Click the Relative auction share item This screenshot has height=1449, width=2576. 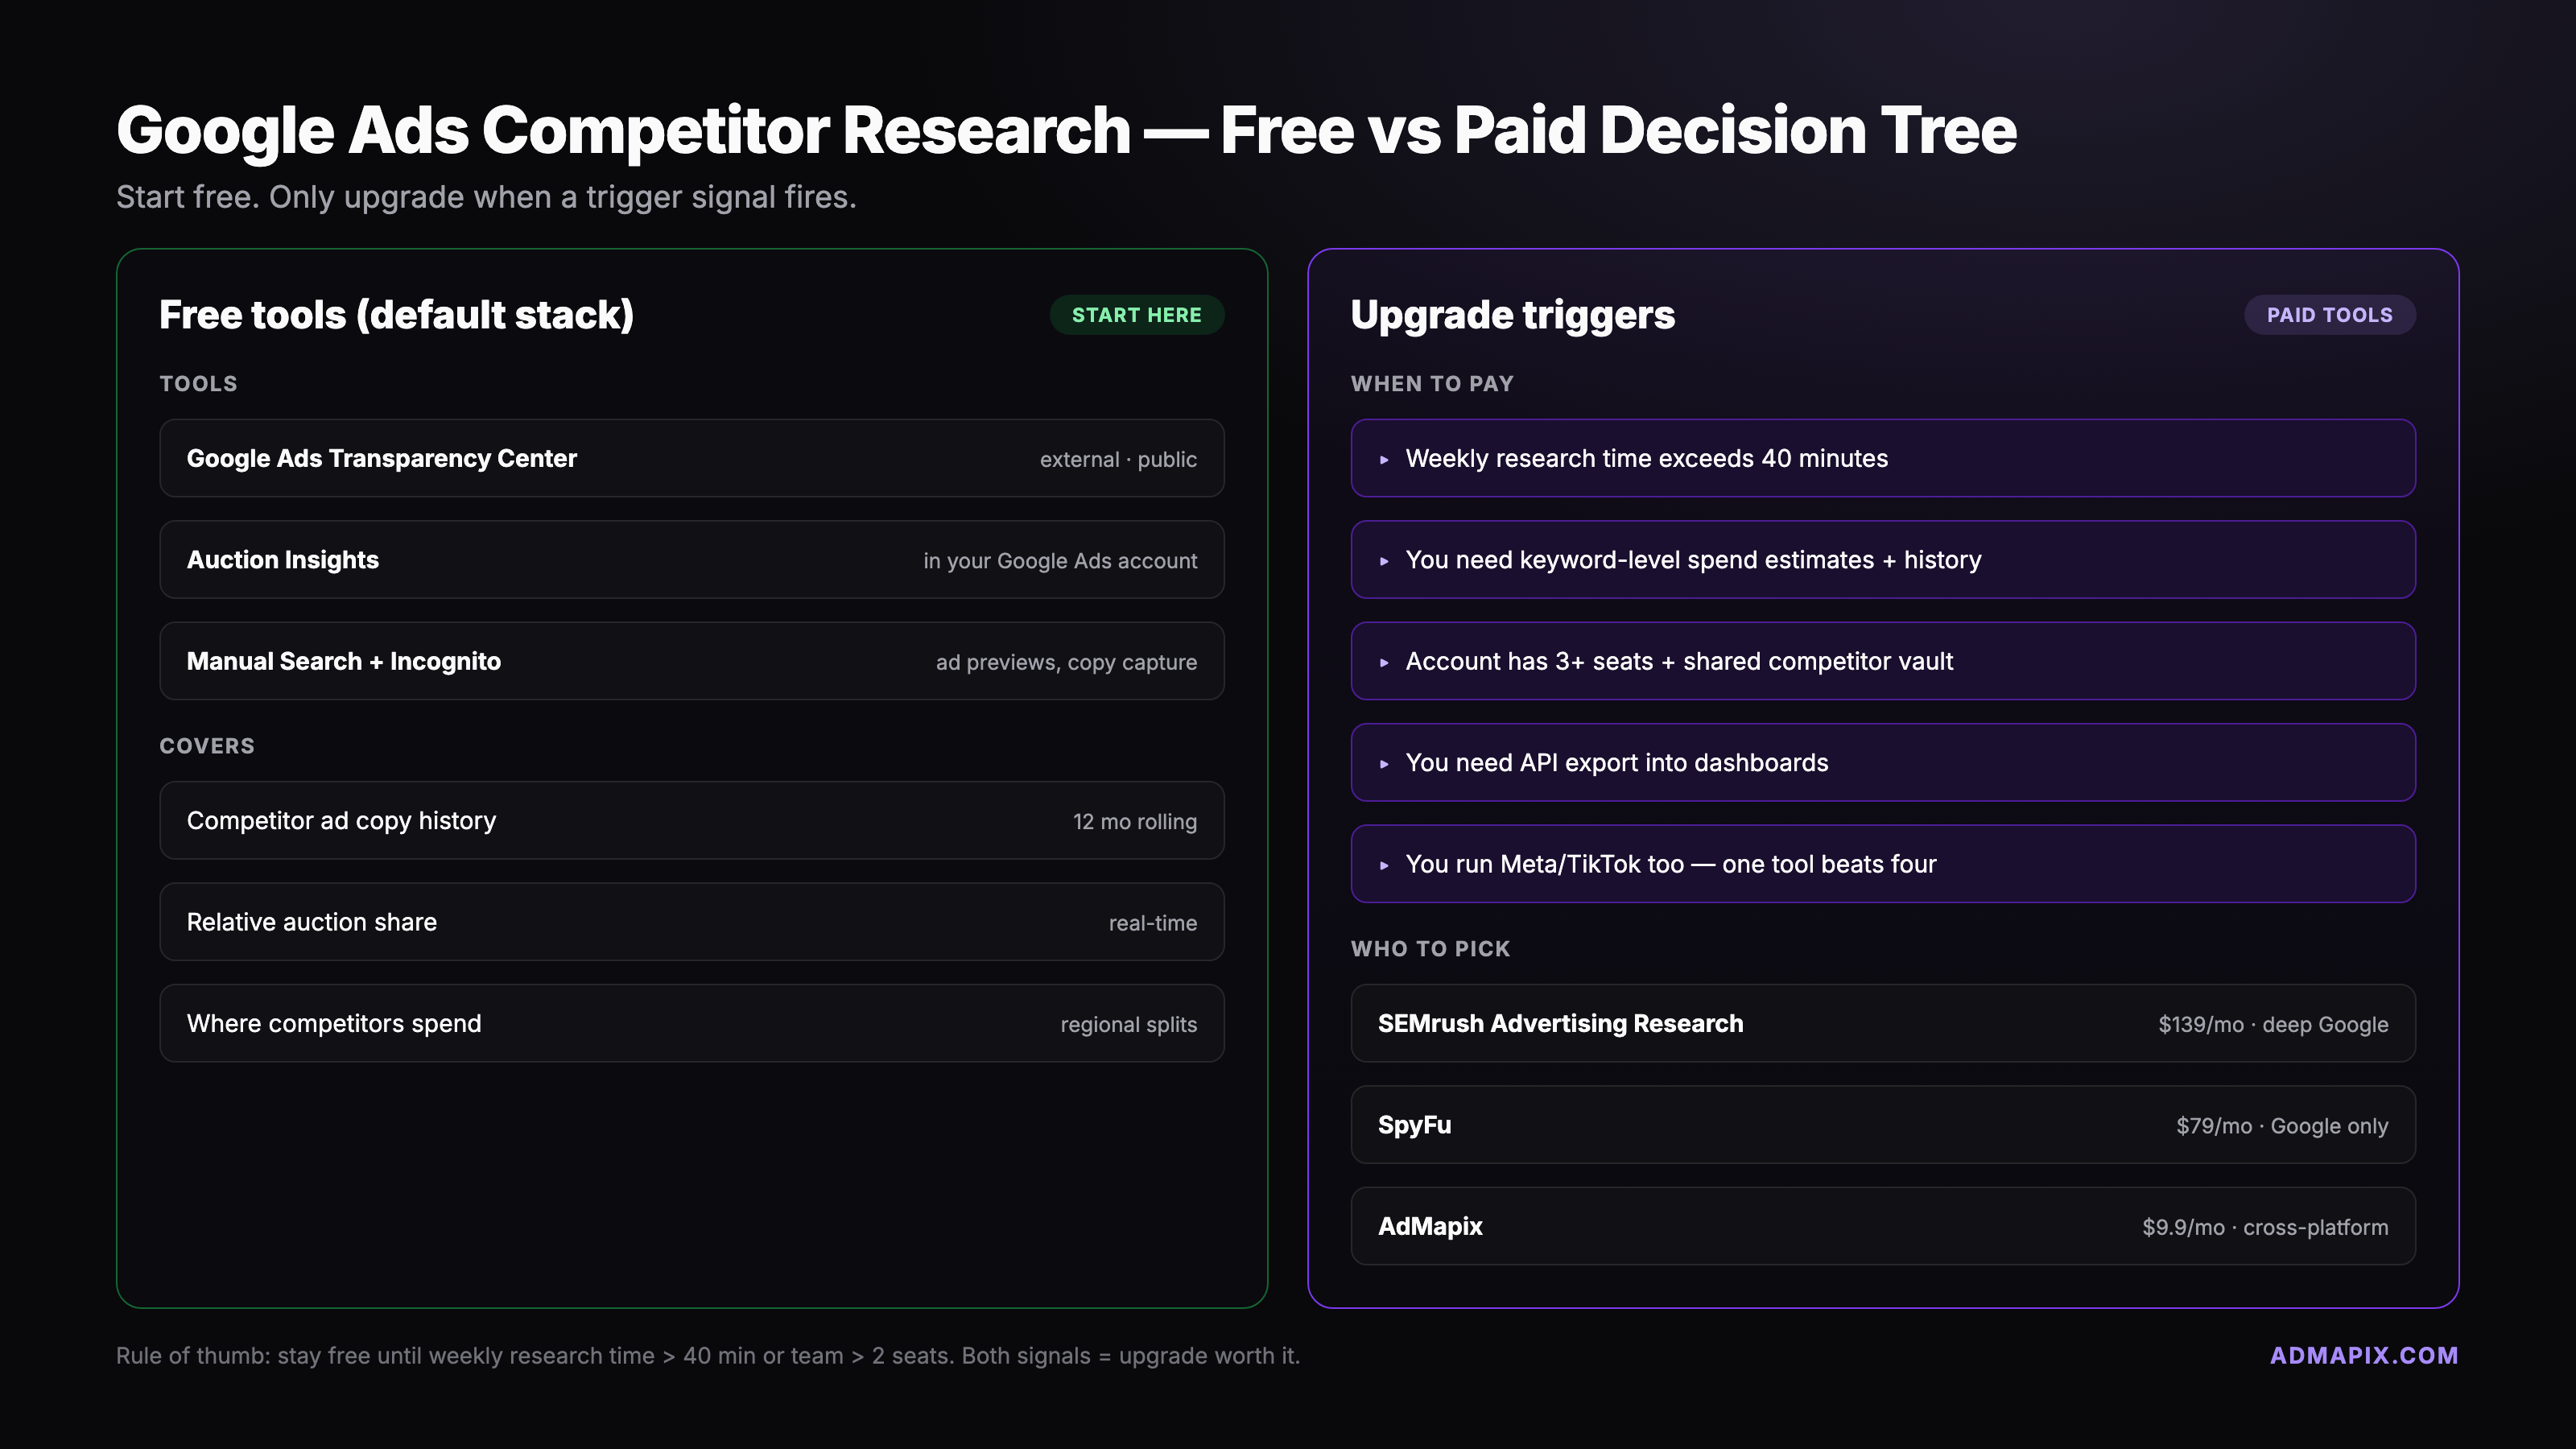[x=691, y=922]
